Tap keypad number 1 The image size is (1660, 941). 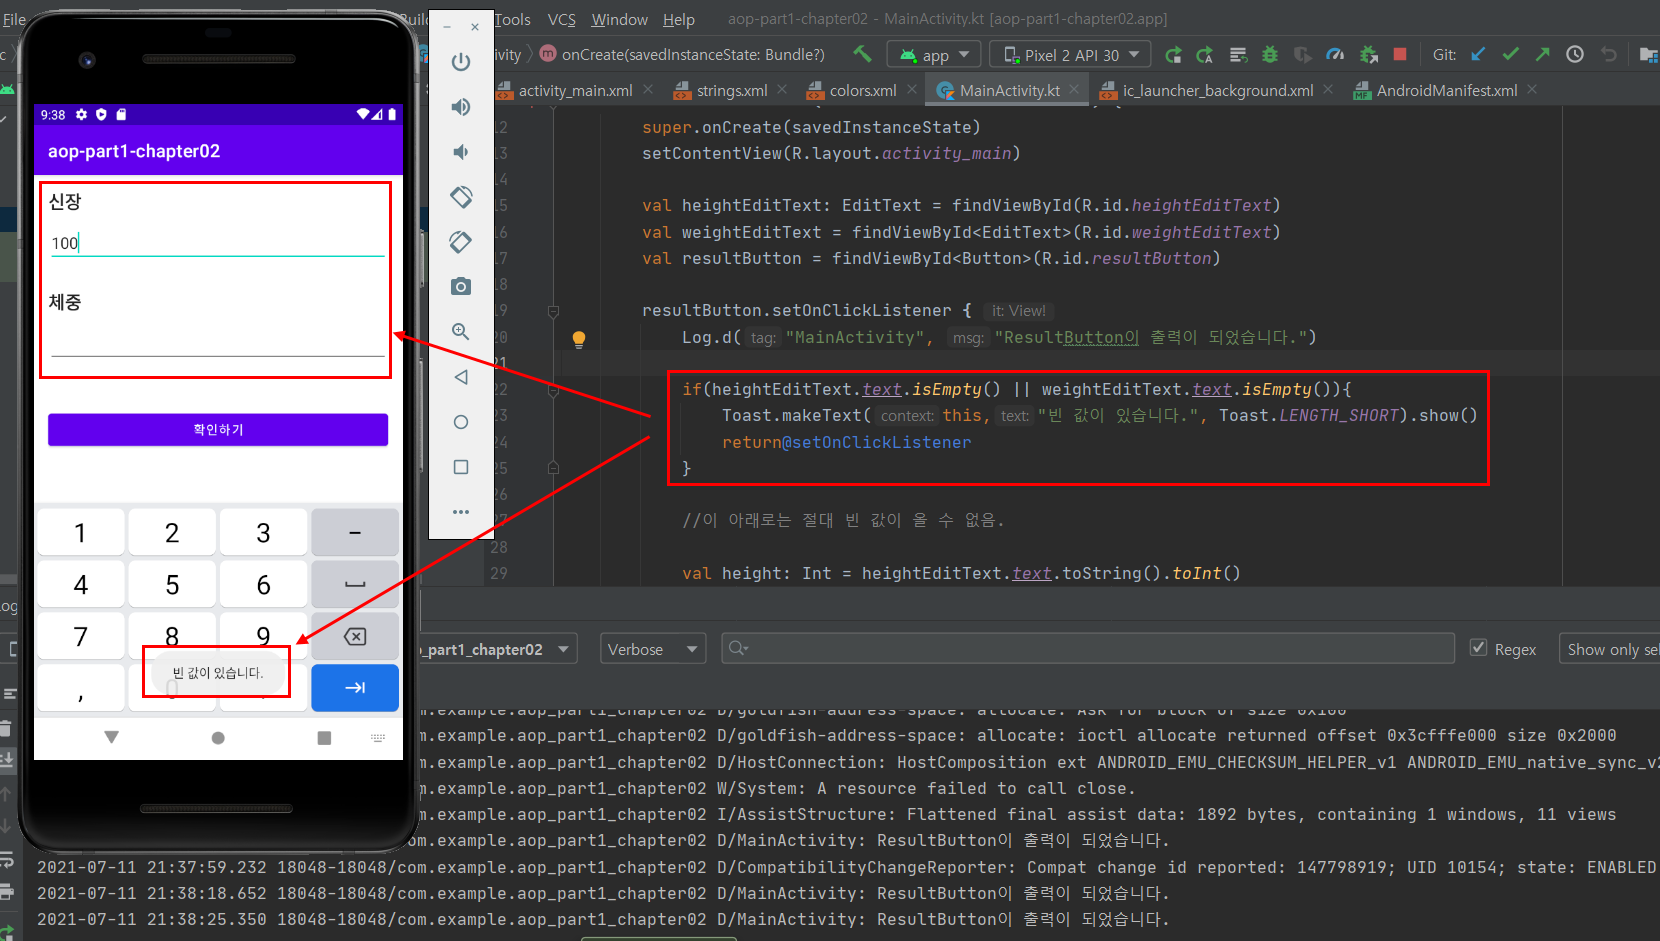[x=81, y=533]
